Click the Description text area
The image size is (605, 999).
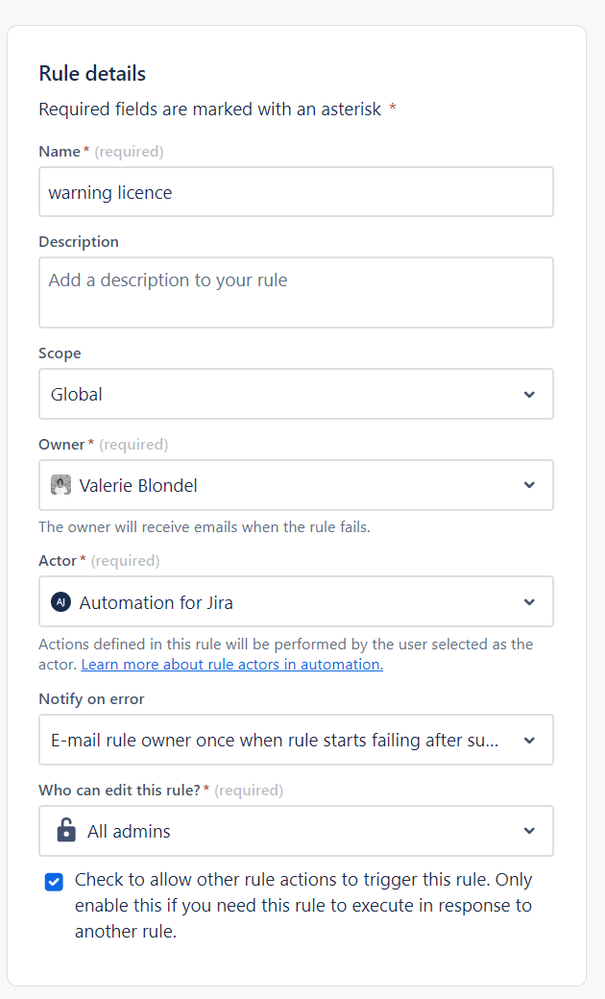(x=296, y=292)
